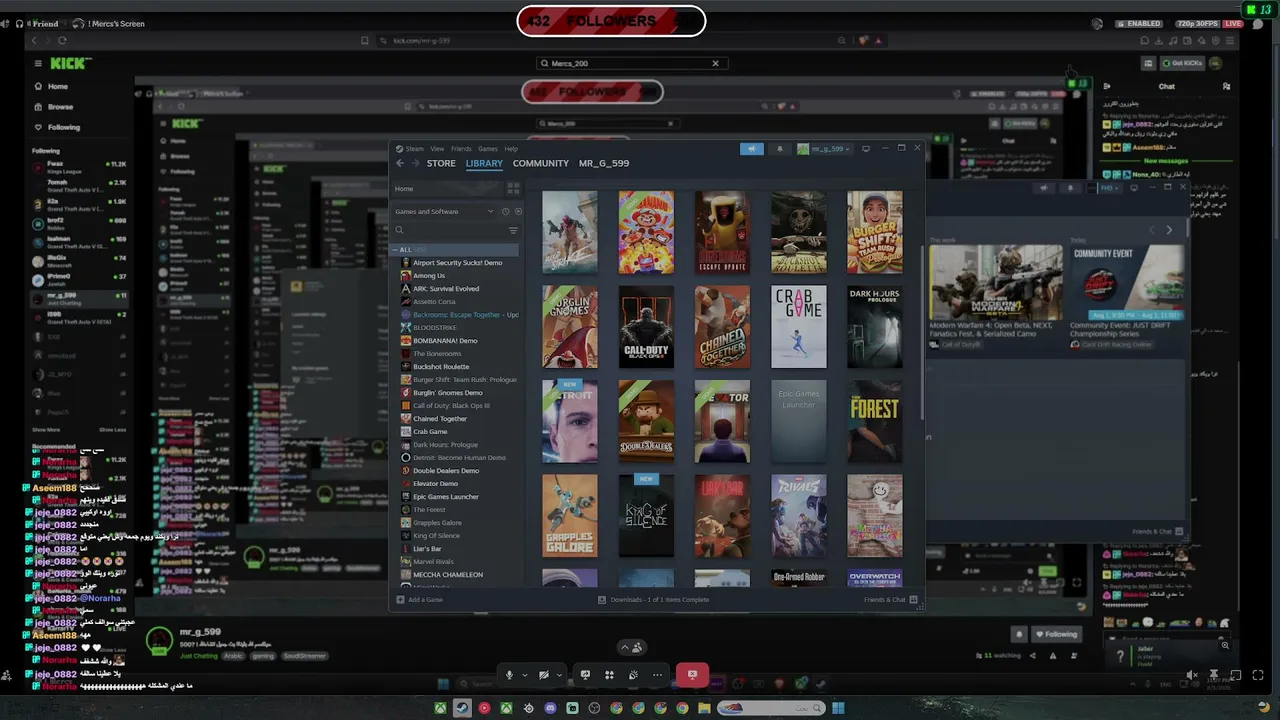Open The Forest cover thumbnail
The width and height of the screenshot is (1280, 720).
click(x=875, y=422)
